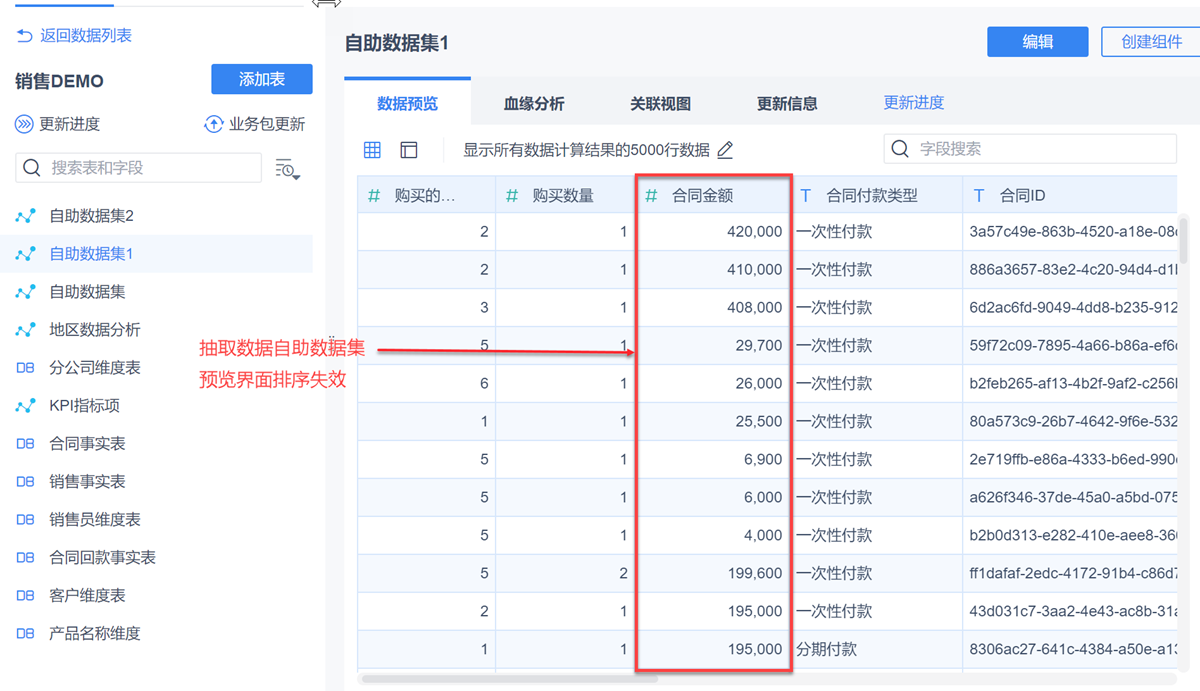Focus the 字段搜索 search field
This screenshot has width=1200, height=691.
[1040, 149]
